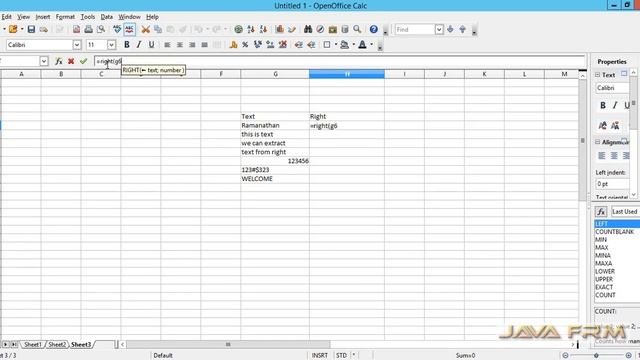Click into the Find search field

[x=415, y=29]
